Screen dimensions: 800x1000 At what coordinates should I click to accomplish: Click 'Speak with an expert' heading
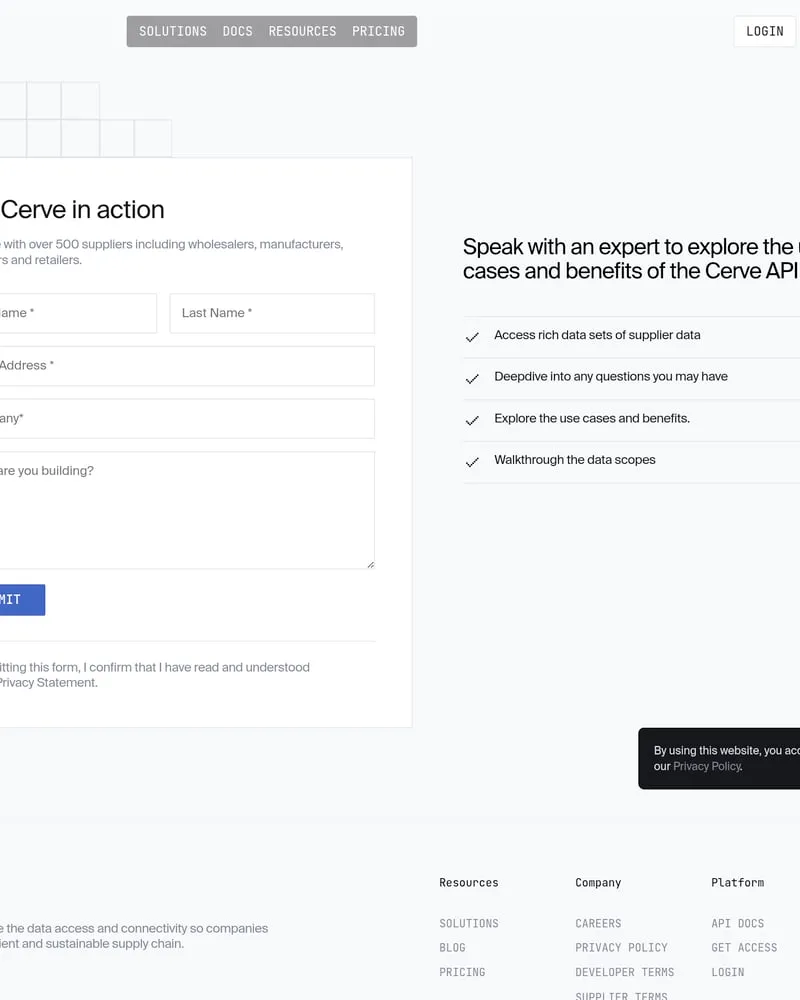(630, 259)
